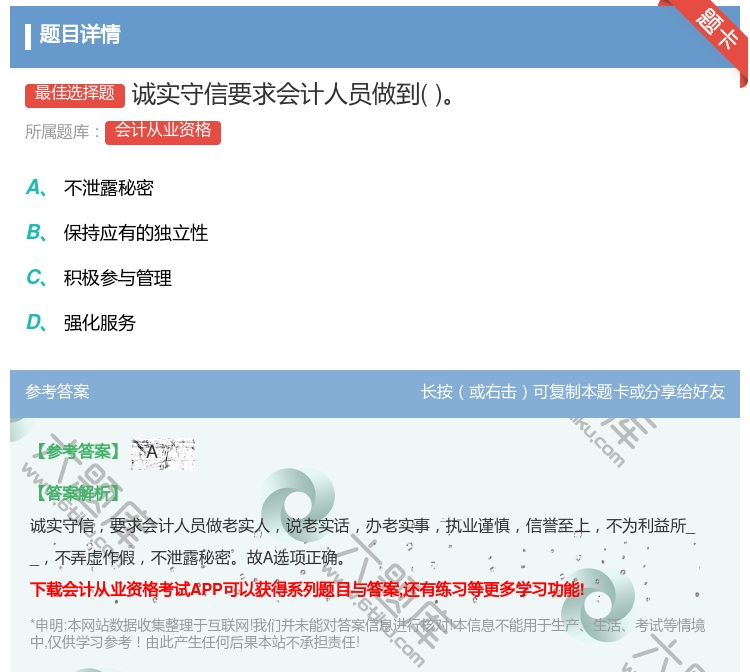Click the letter C option marker
Image resolution: width=750 pixels, height=672 pixels.
coord(36,277)
